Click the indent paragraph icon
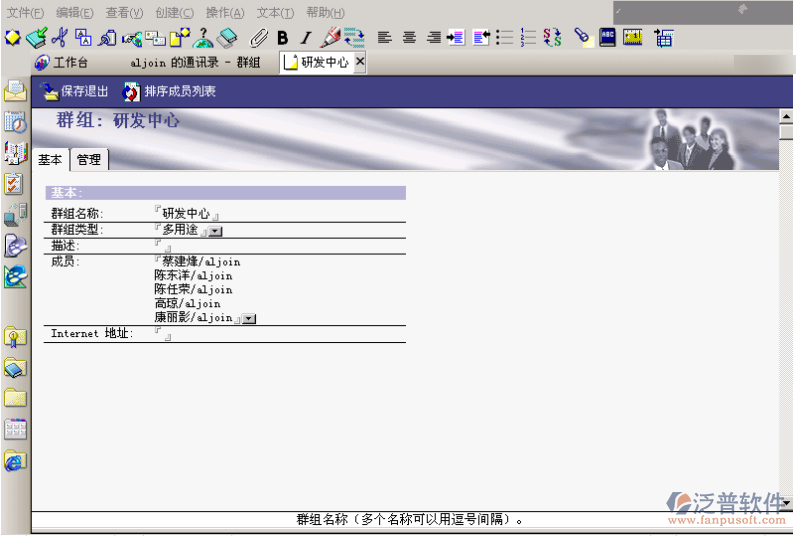796x536 pixels. [x=455, y=38]
